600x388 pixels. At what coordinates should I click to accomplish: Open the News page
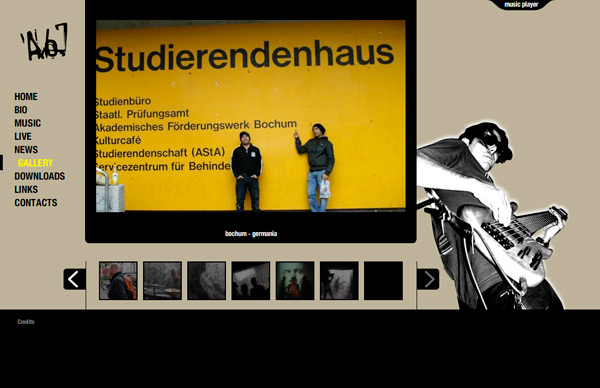[x=26, y=149]
